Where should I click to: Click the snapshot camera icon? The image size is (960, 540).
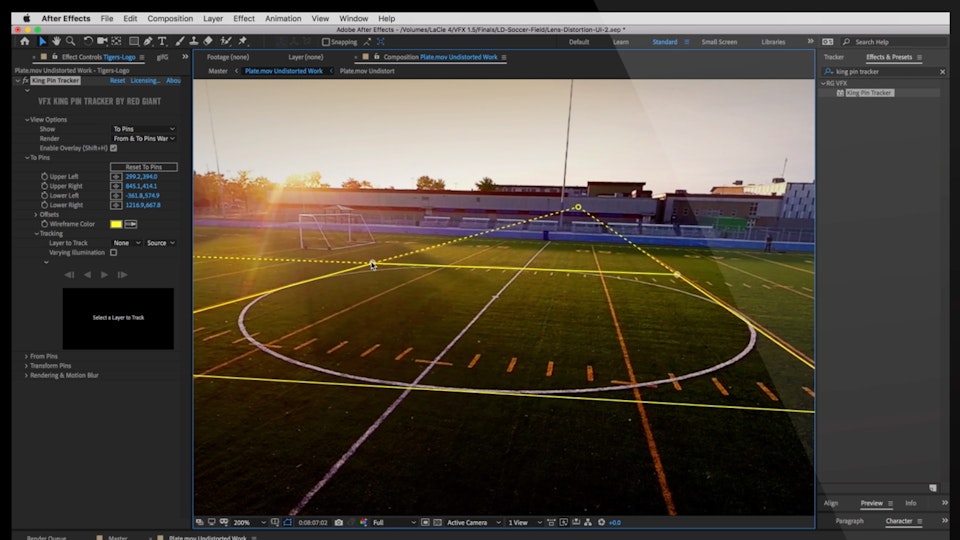tap(339, 522)
